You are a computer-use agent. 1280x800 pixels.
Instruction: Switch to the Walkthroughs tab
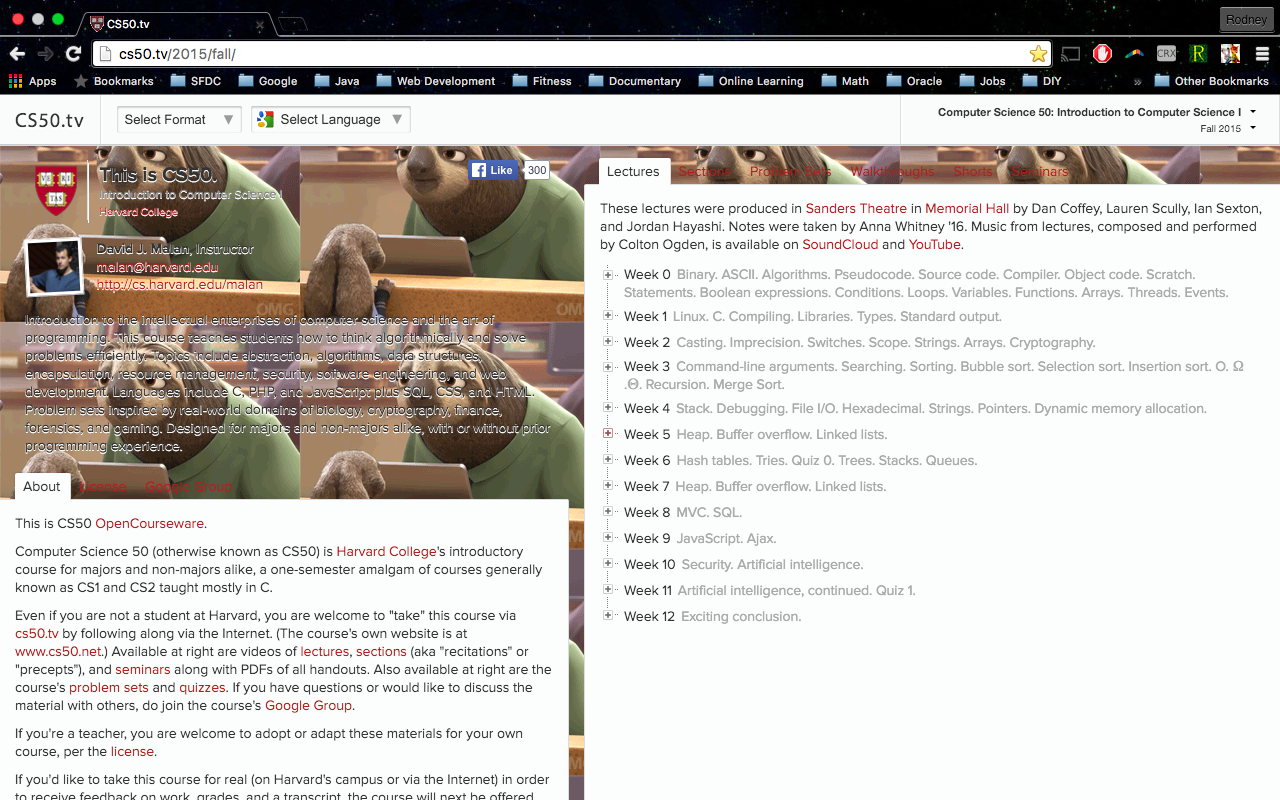(892, 172)
